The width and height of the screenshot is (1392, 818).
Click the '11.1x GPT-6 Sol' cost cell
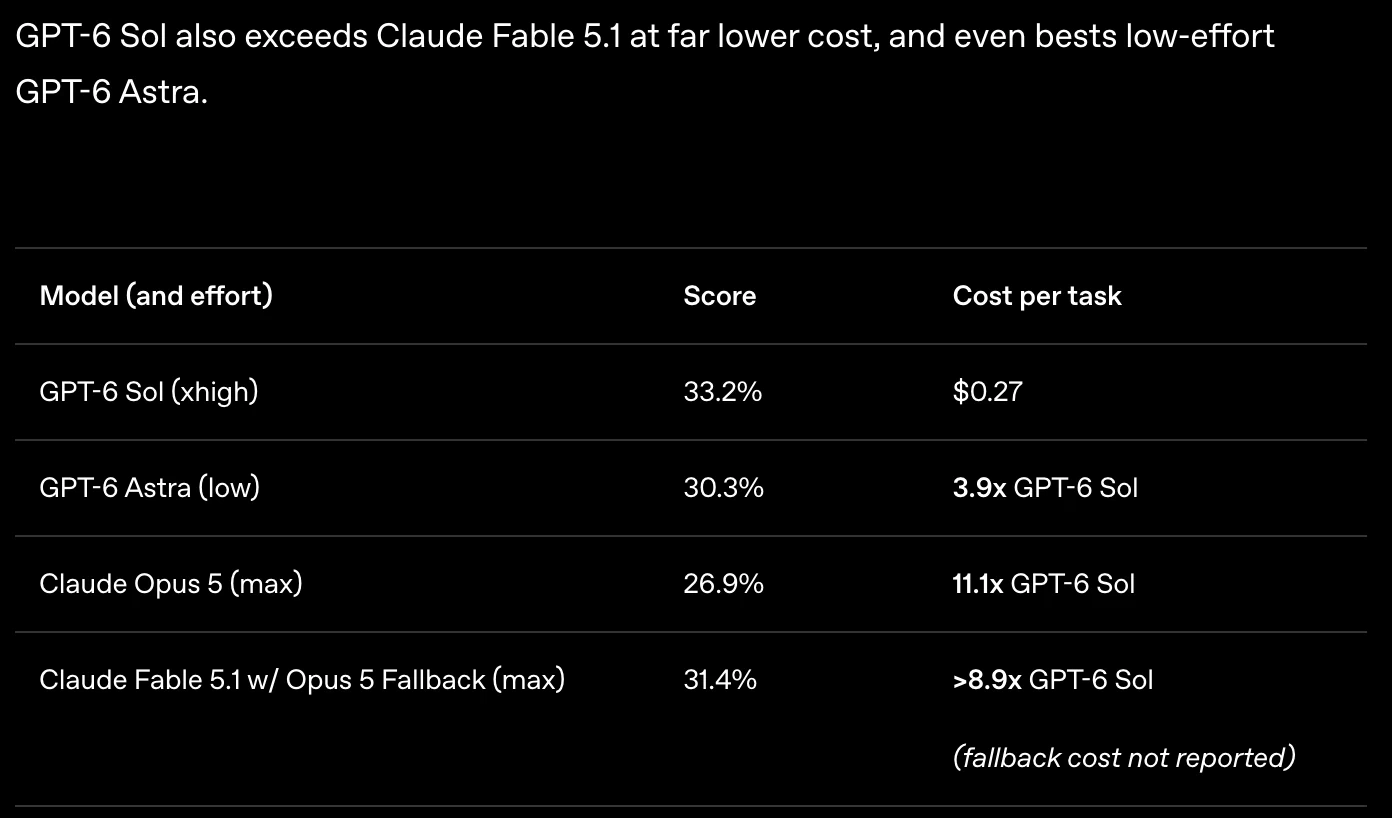click(x=1044, y=583)
